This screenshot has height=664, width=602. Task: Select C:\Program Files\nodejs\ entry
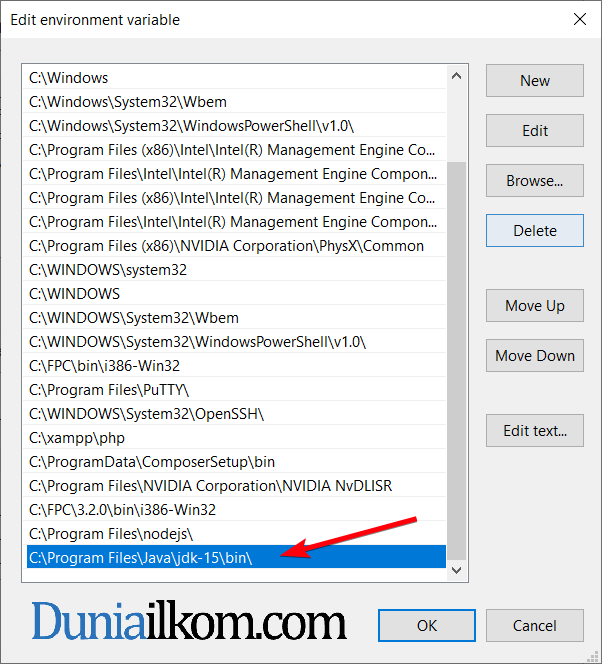click(x=236, y=534)
